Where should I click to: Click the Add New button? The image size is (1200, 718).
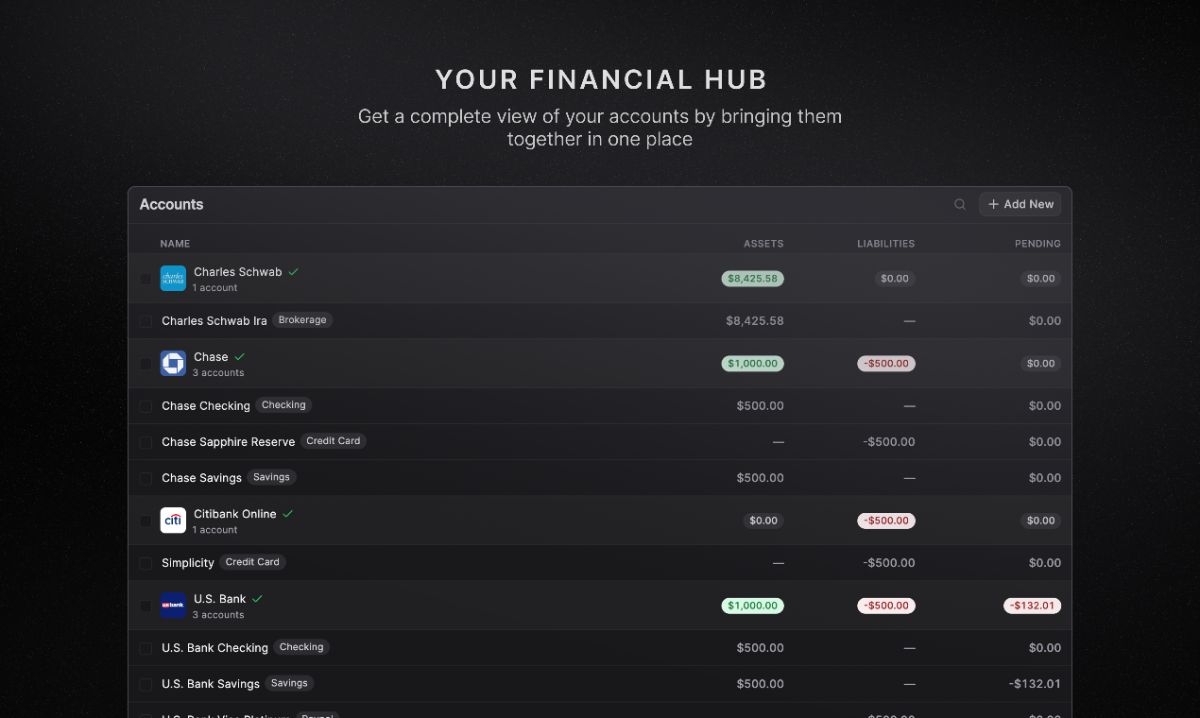pos(1020,204)
